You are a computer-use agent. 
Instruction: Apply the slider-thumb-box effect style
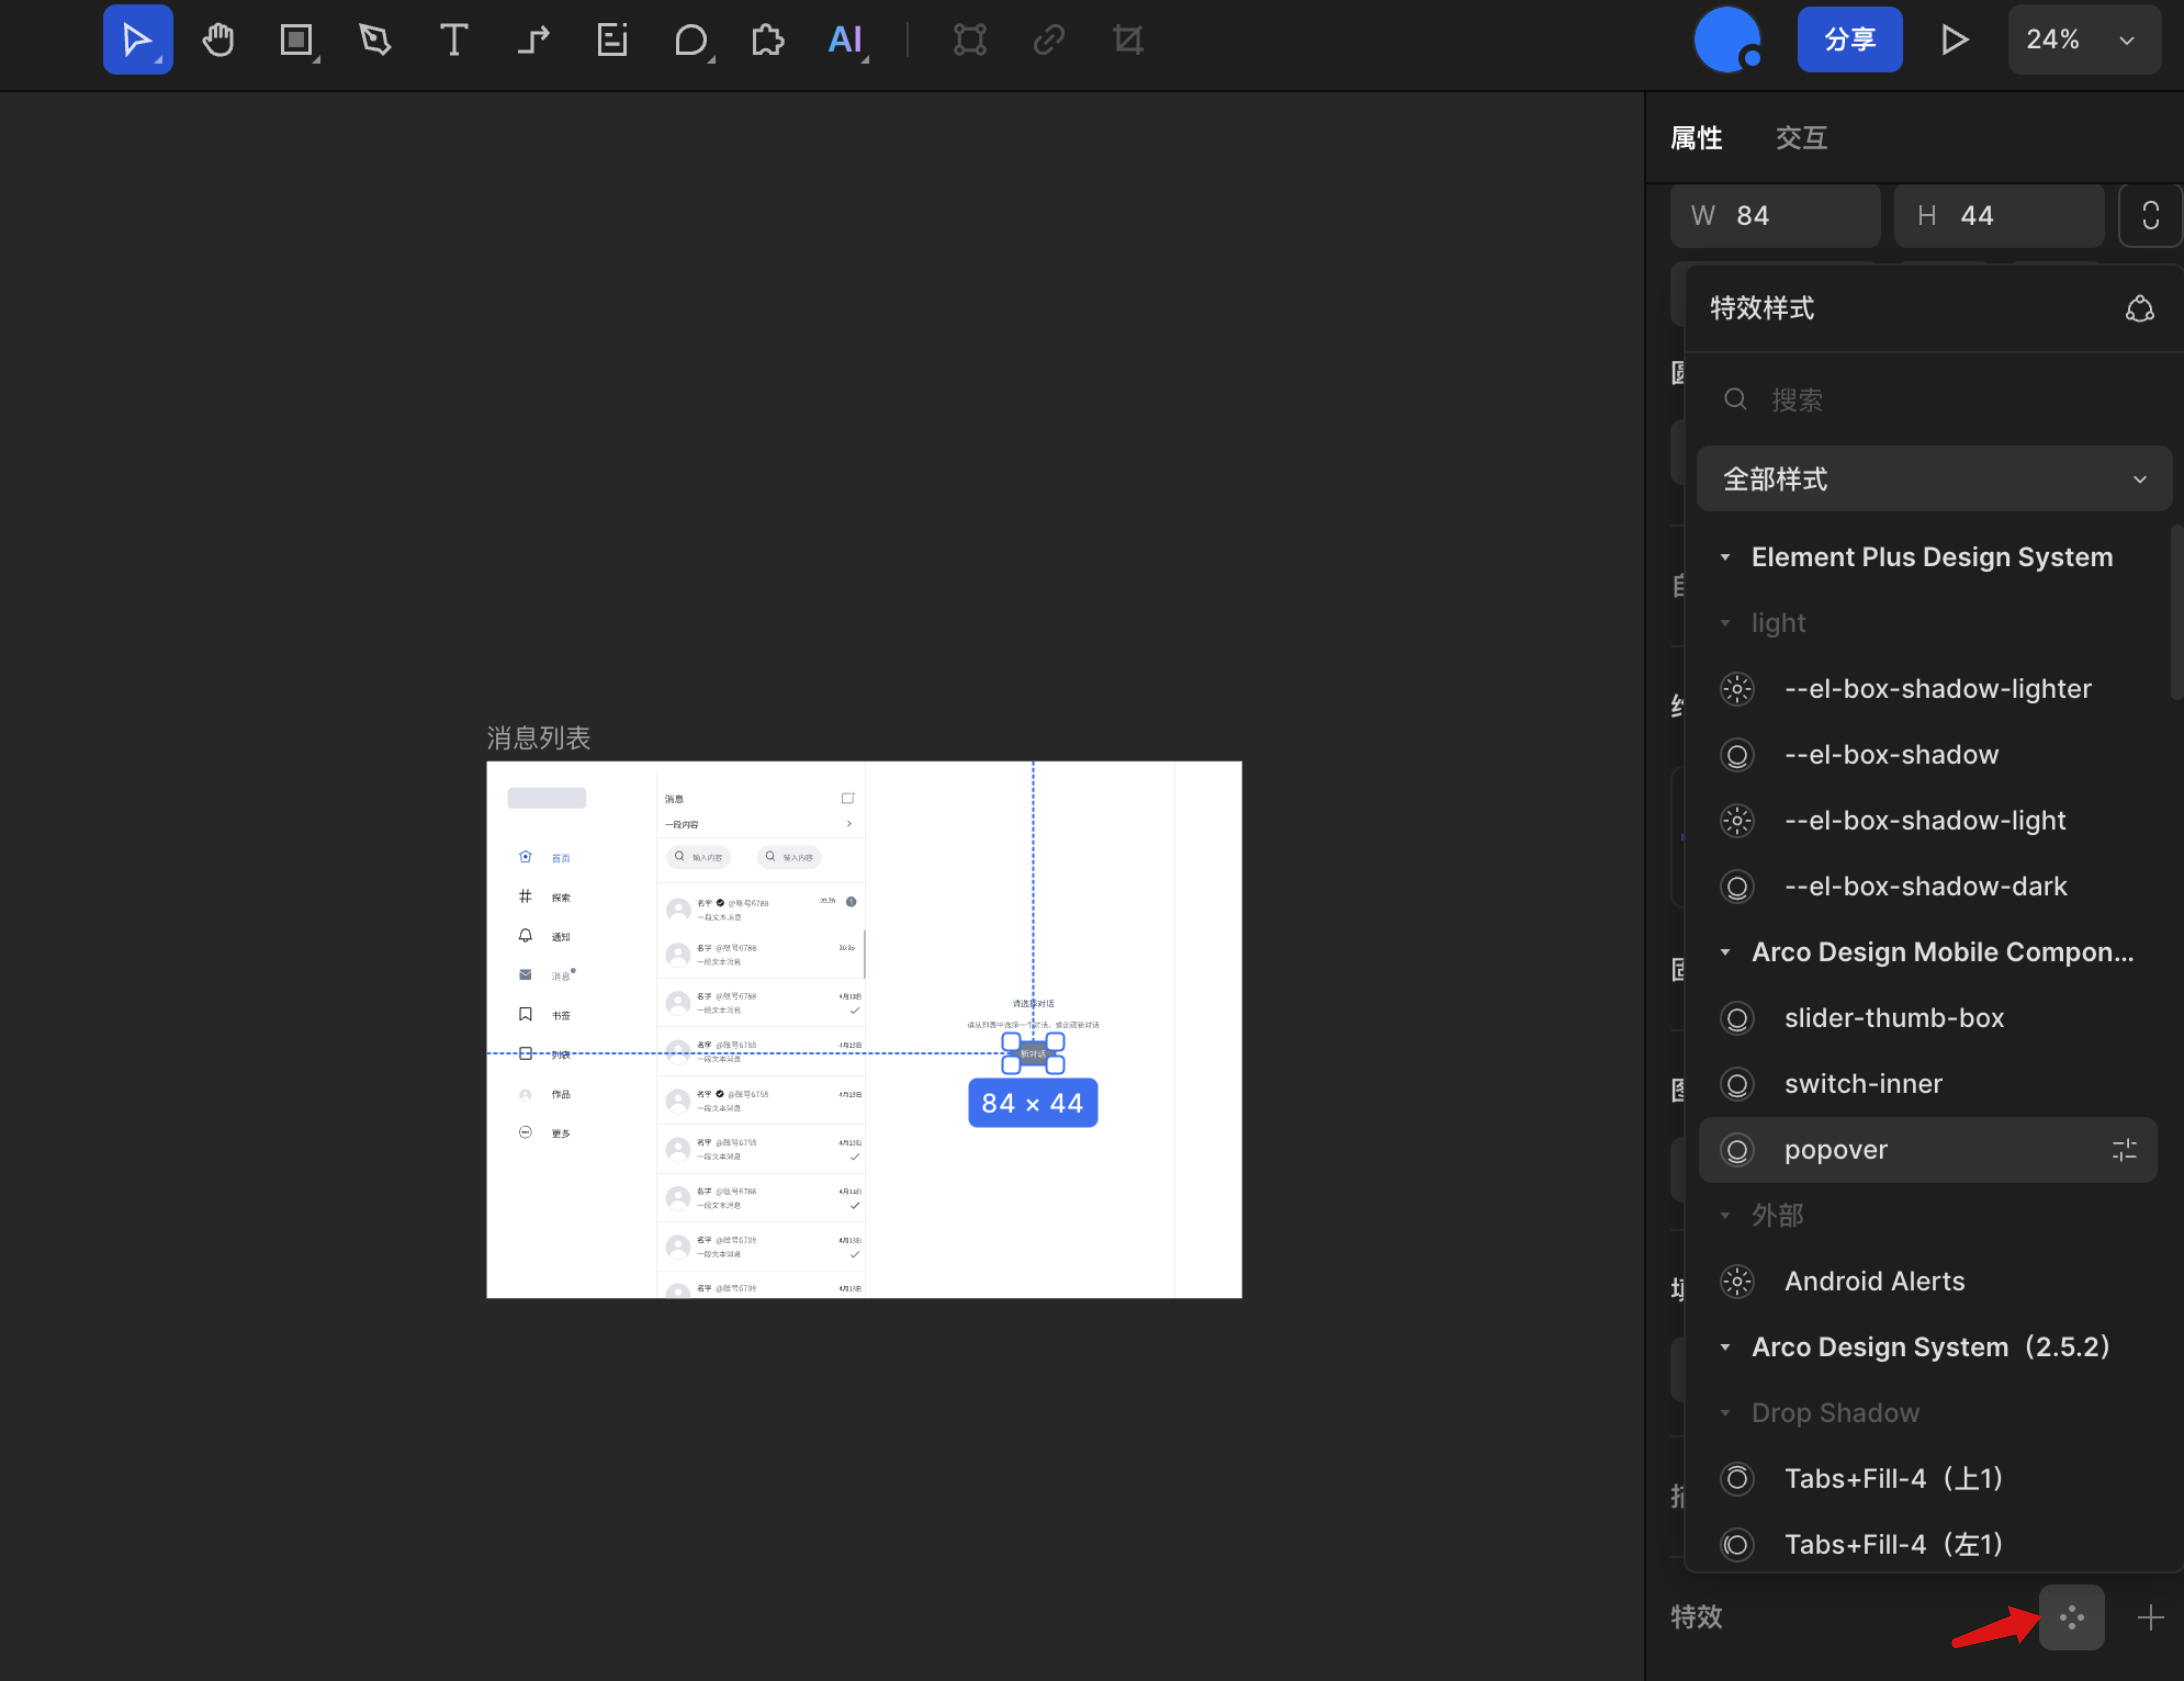[x=1928, y=1018]
